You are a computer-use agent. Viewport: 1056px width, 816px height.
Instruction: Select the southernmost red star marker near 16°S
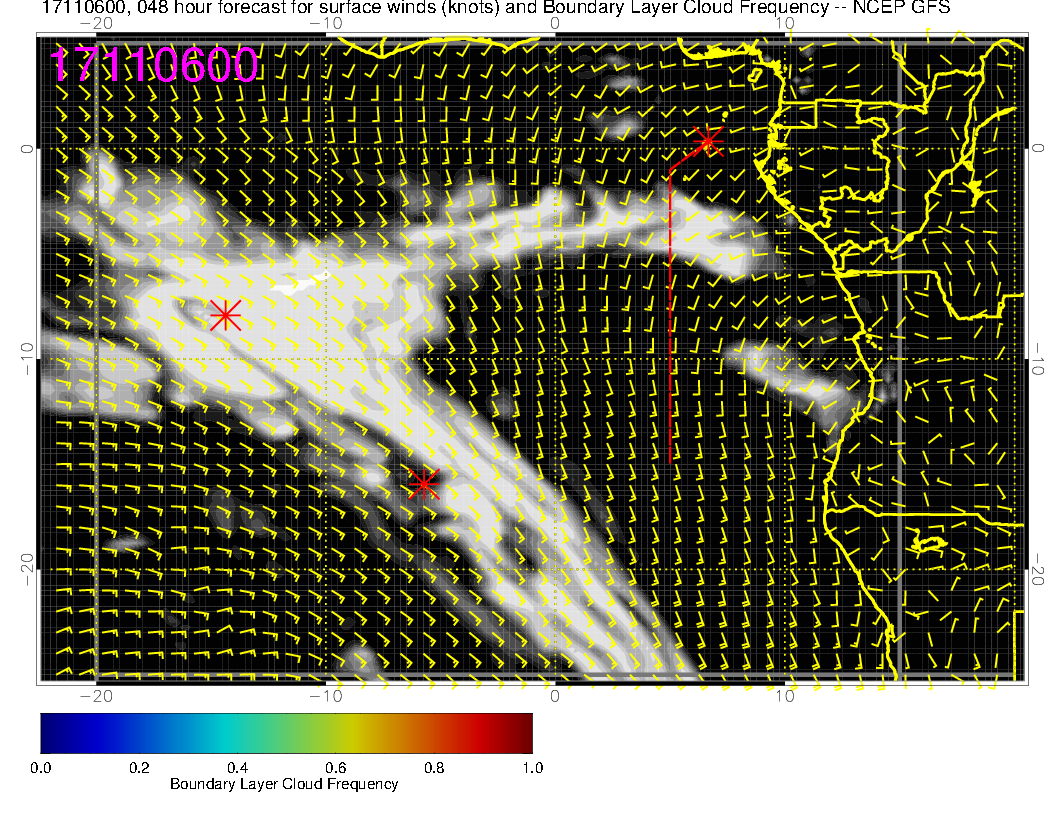[x=424, y=483]
